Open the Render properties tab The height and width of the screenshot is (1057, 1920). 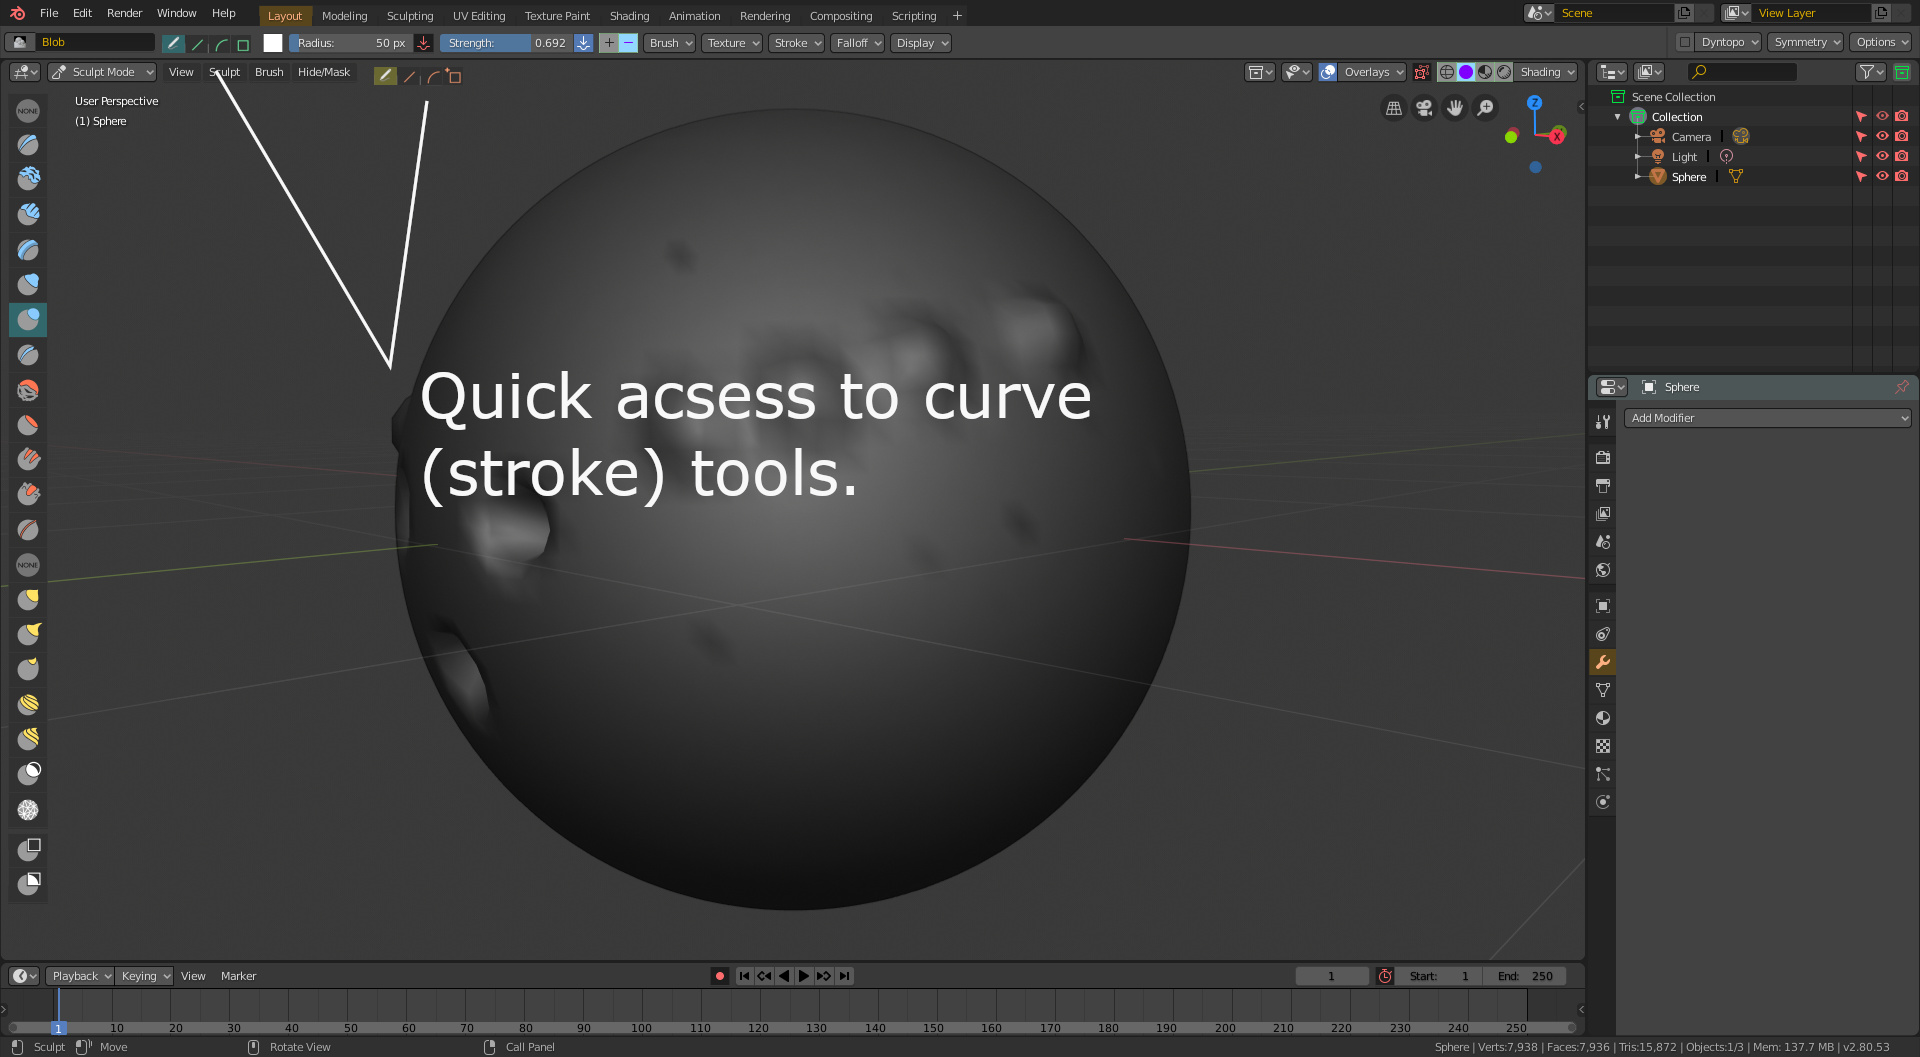click(x=1603, y=457)
